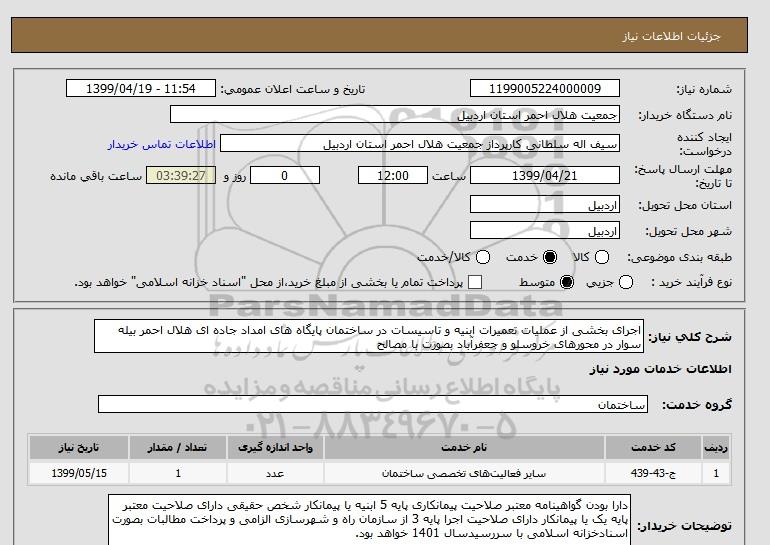Click the نام خدمت column header

coord(464,447)
